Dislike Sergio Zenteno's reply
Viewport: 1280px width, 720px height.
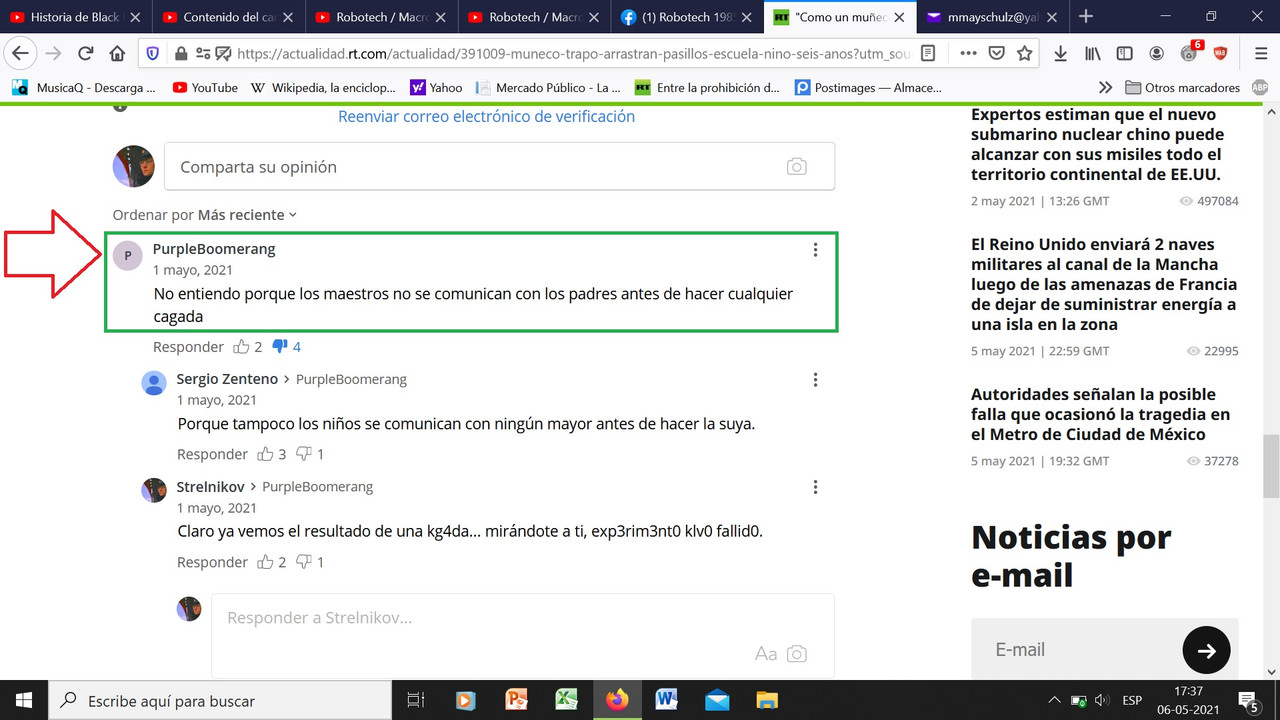click(x=303, y=453)
